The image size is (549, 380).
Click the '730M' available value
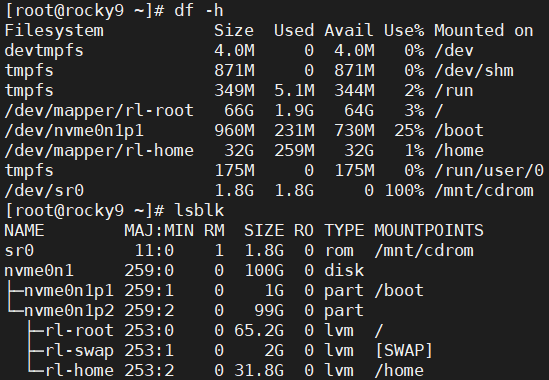pos(354,130)
